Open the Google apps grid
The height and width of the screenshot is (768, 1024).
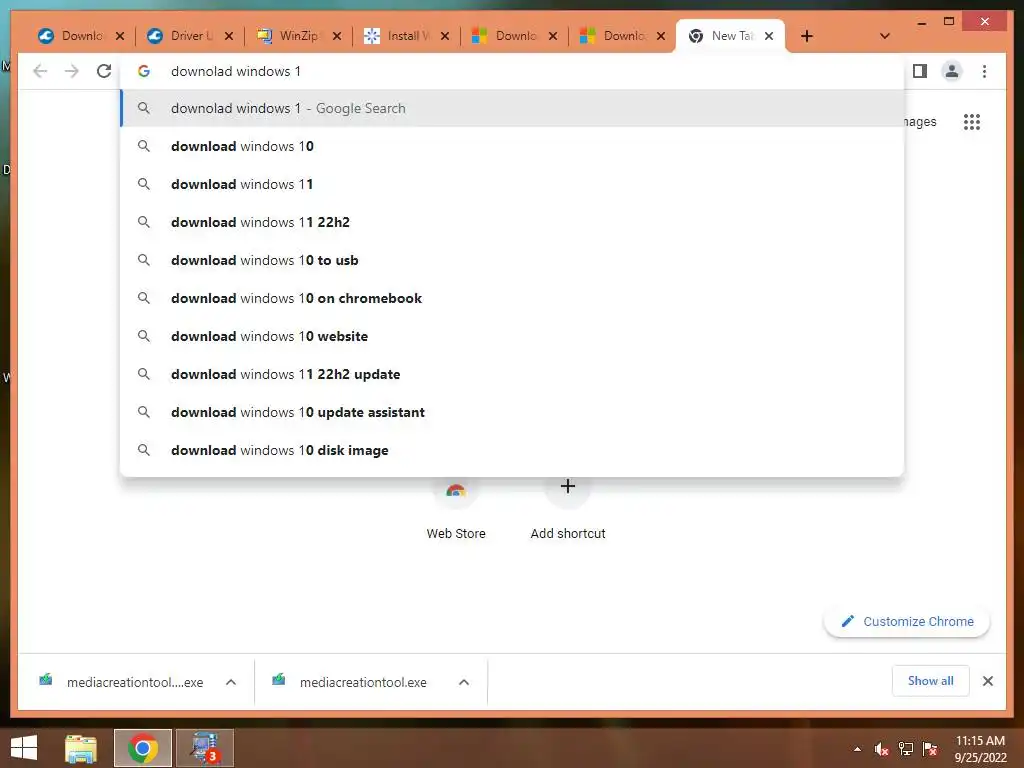[x=972, y=121]
